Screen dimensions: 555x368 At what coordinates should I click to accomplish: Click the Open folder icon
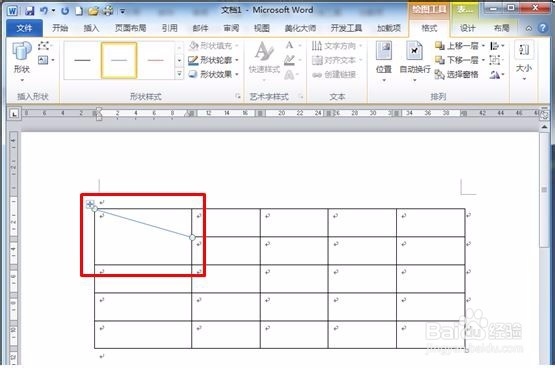pyautogui.click(x=93, y=11)
